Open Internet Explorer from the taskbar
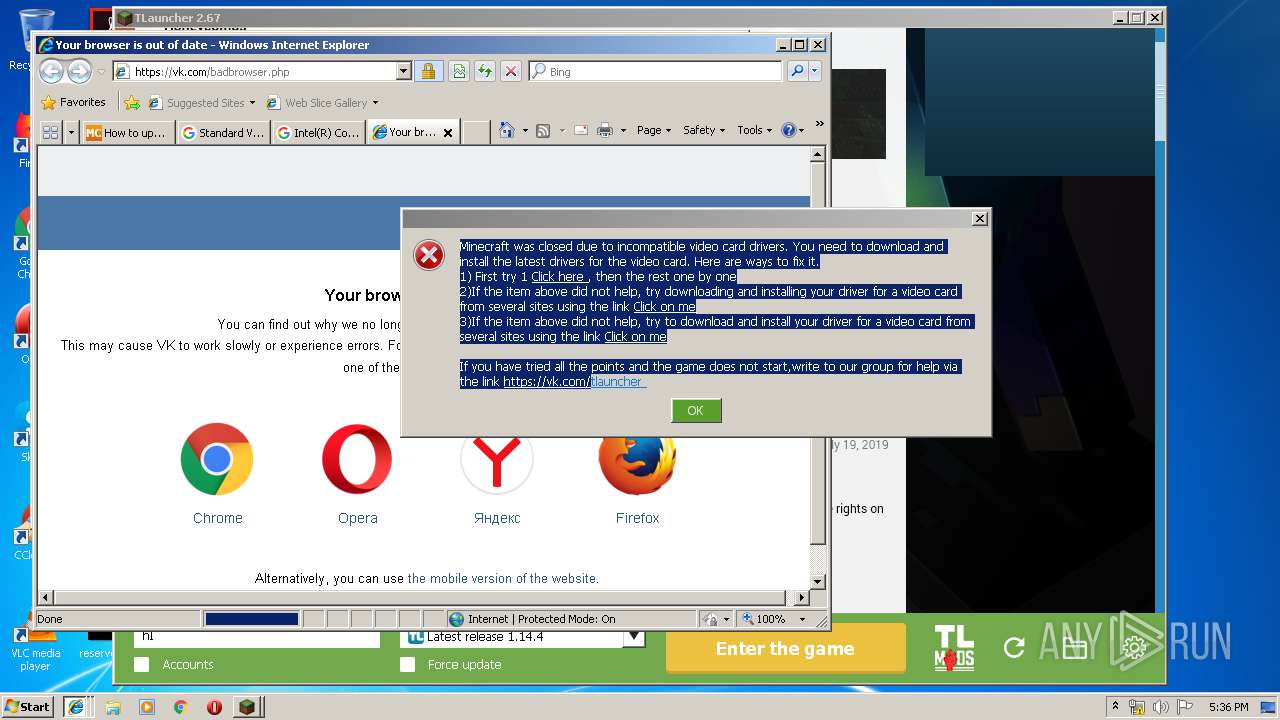Image resolution: width=1280 pixels, height=720 pixels. coord(76,706)
